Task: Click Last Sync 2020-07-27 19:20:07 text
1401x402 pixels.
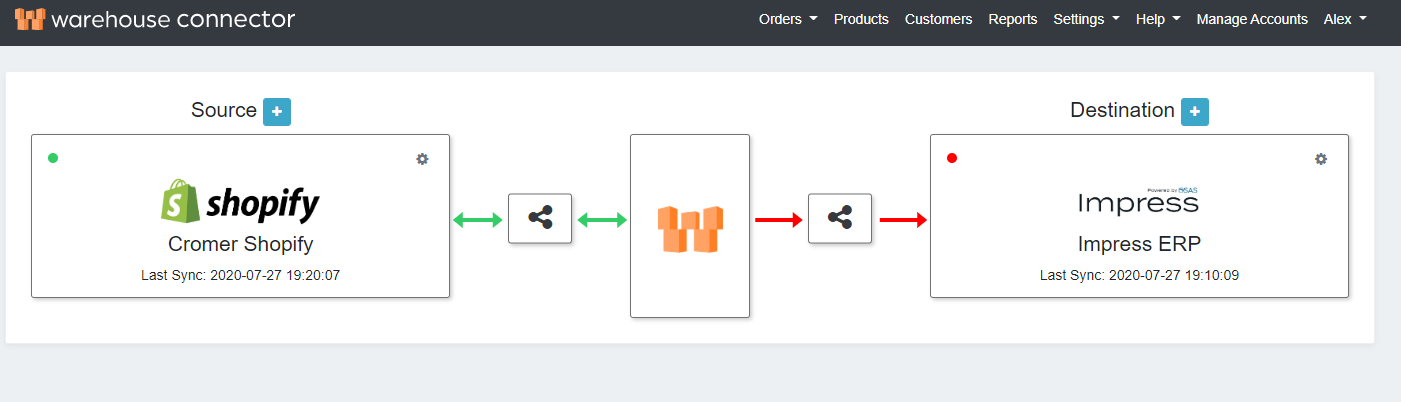Action: 240,275
